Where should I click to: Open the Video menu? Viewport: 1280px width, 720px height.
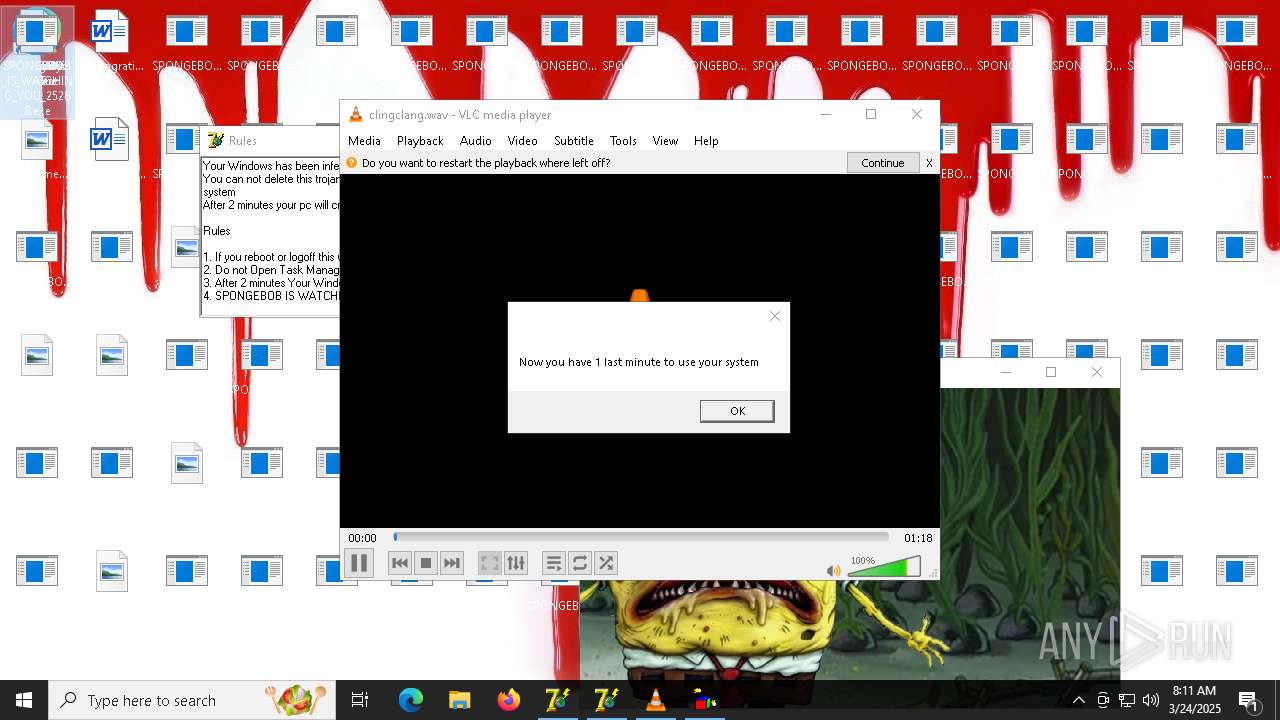pos(522,141)
